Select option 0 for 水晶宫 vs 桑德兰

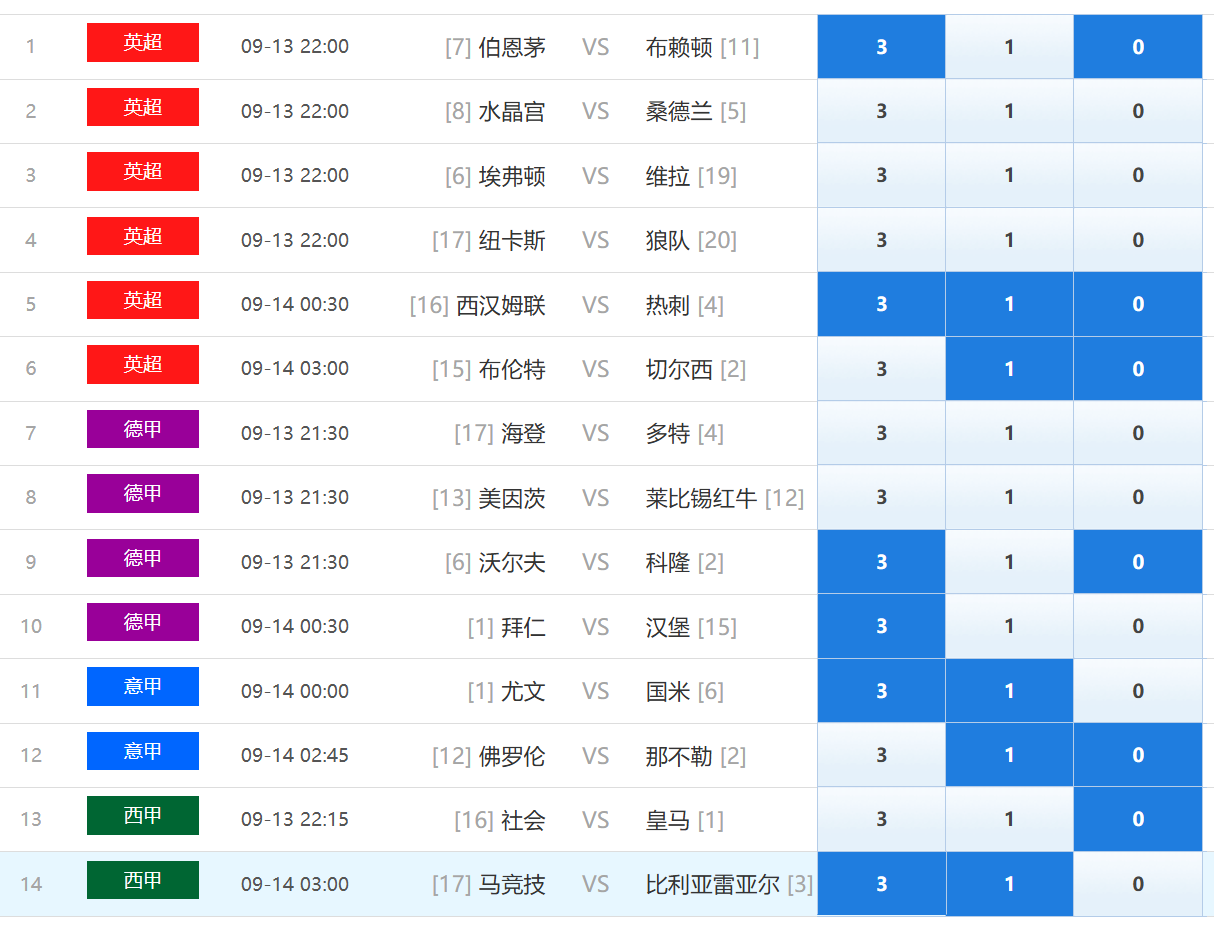[x=1138, y=111]
